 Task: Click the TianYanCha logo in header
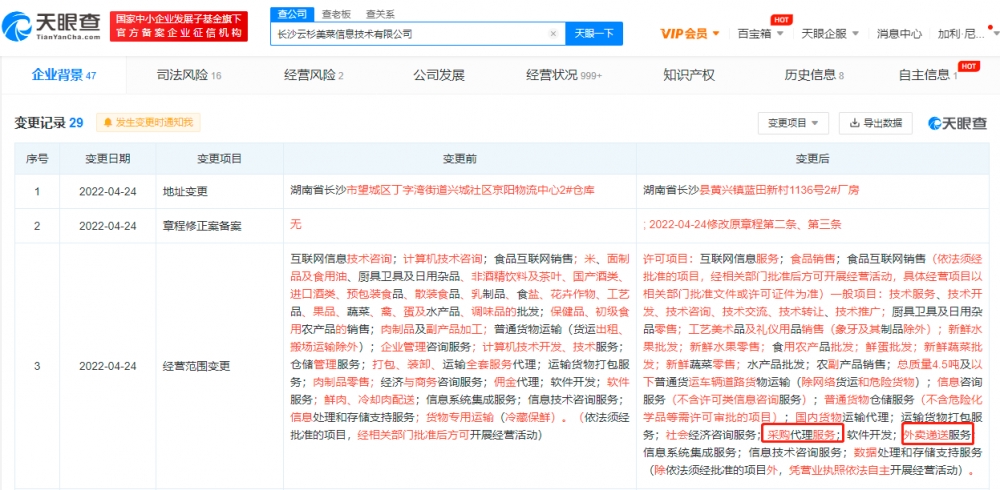[x=52, y=26]
